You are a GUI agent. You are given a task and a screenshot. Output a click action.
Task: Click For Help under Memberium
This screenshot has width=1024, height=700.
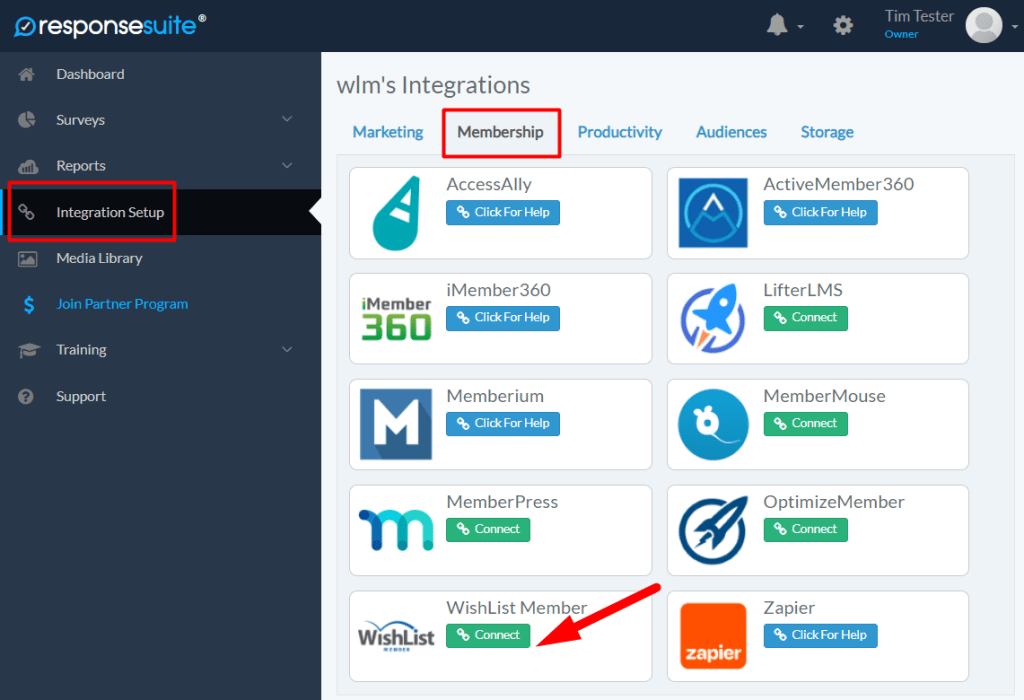tap(503, 424)
